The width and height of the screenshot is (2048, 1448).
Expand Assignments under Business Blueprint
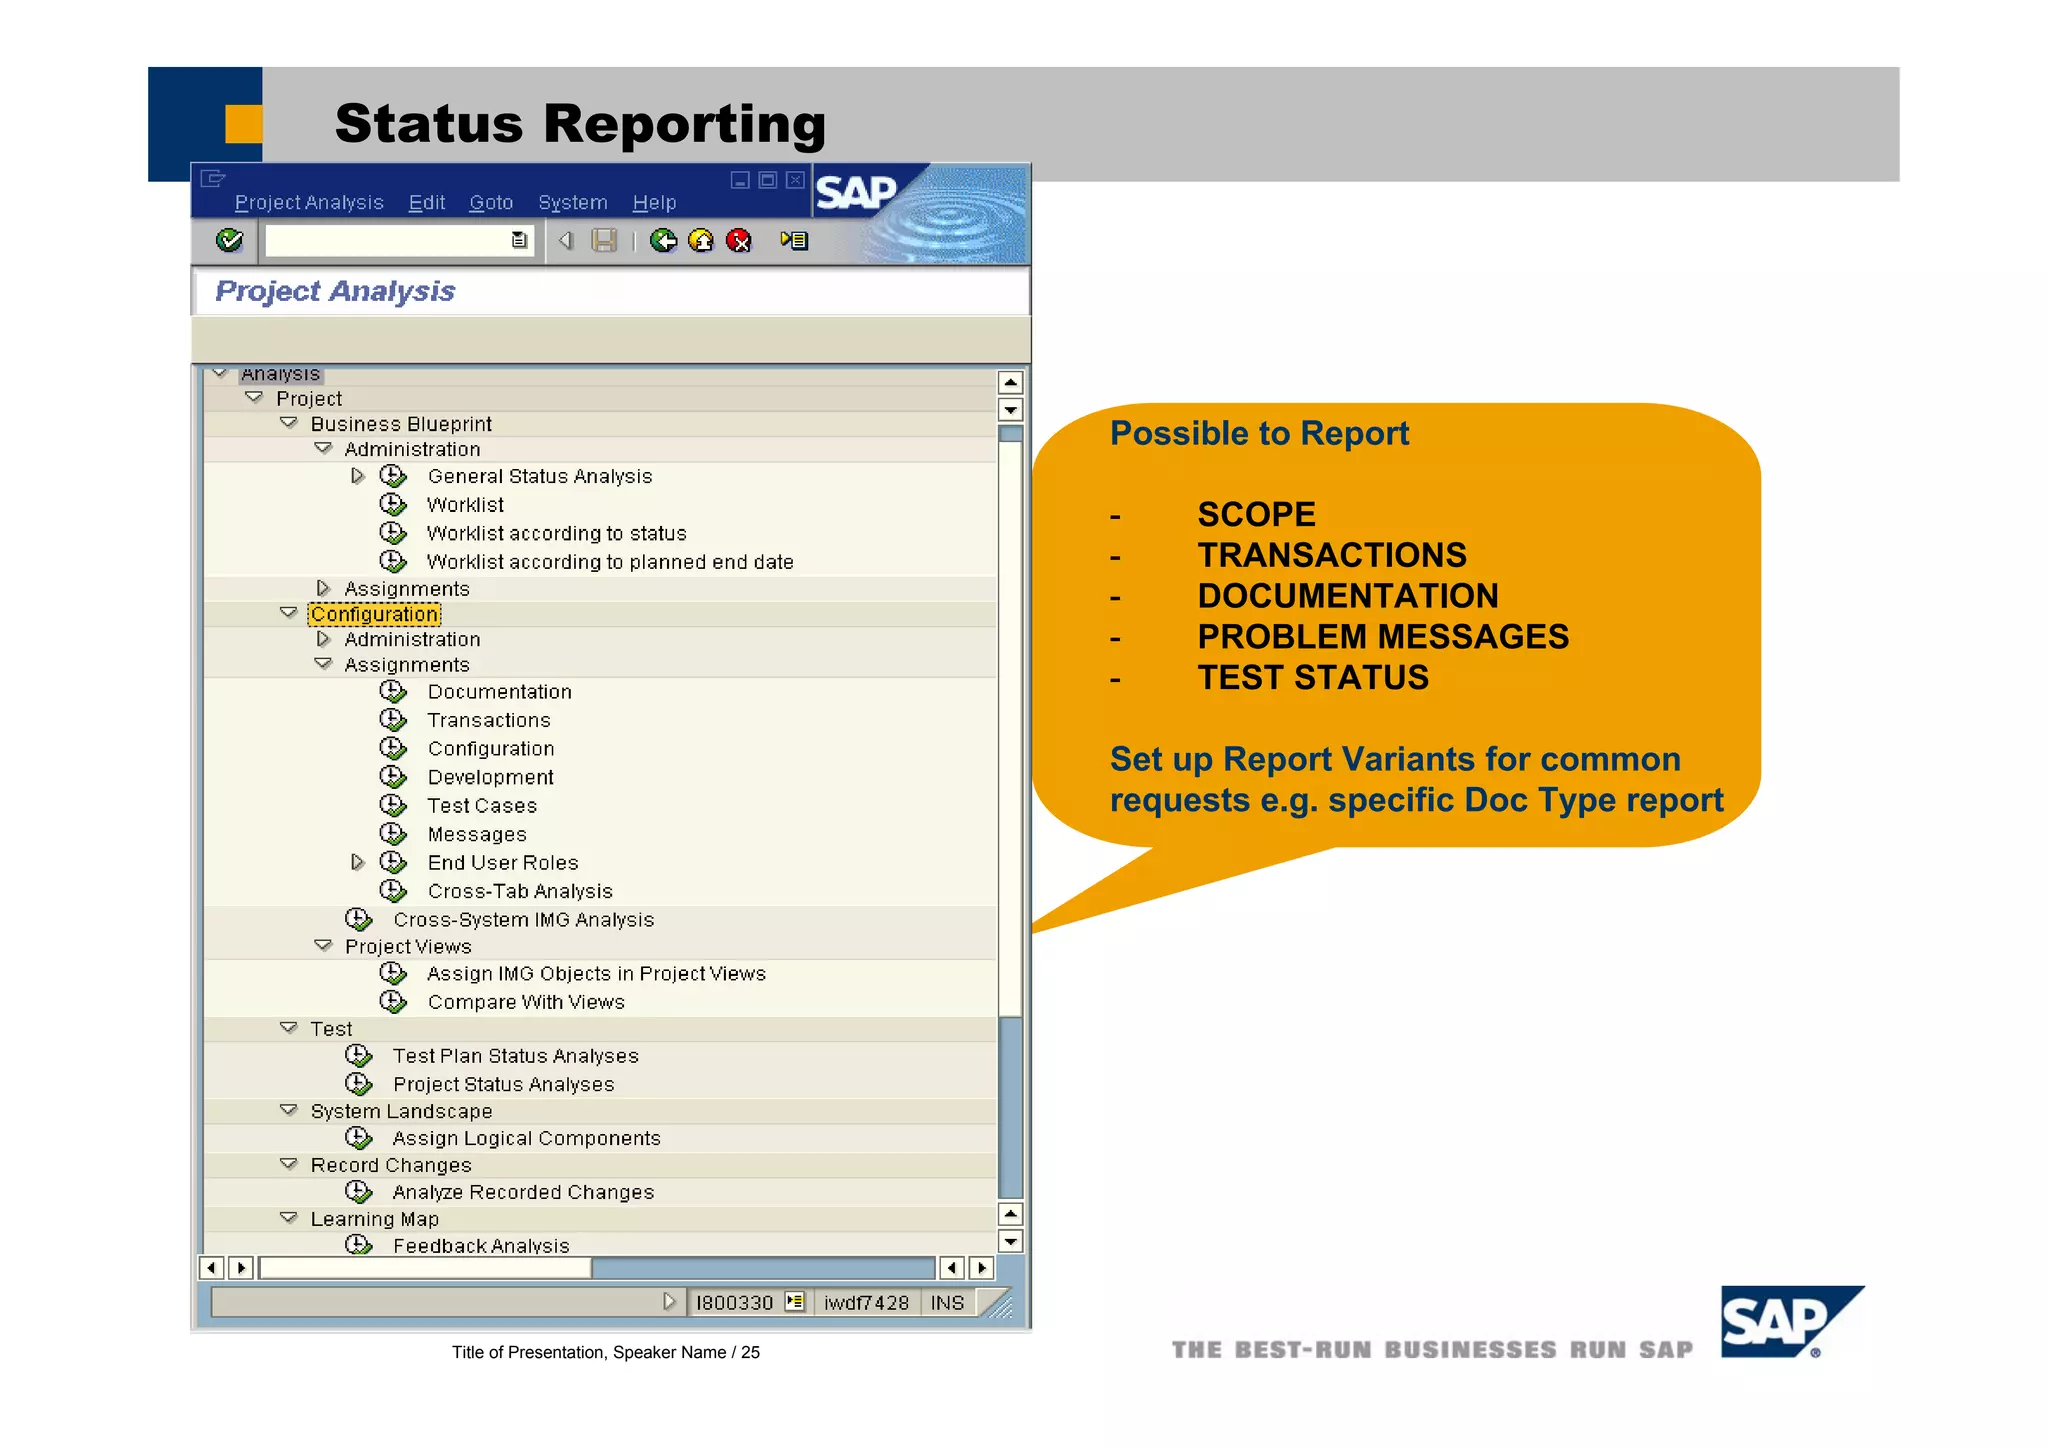(x=323, y=588)
